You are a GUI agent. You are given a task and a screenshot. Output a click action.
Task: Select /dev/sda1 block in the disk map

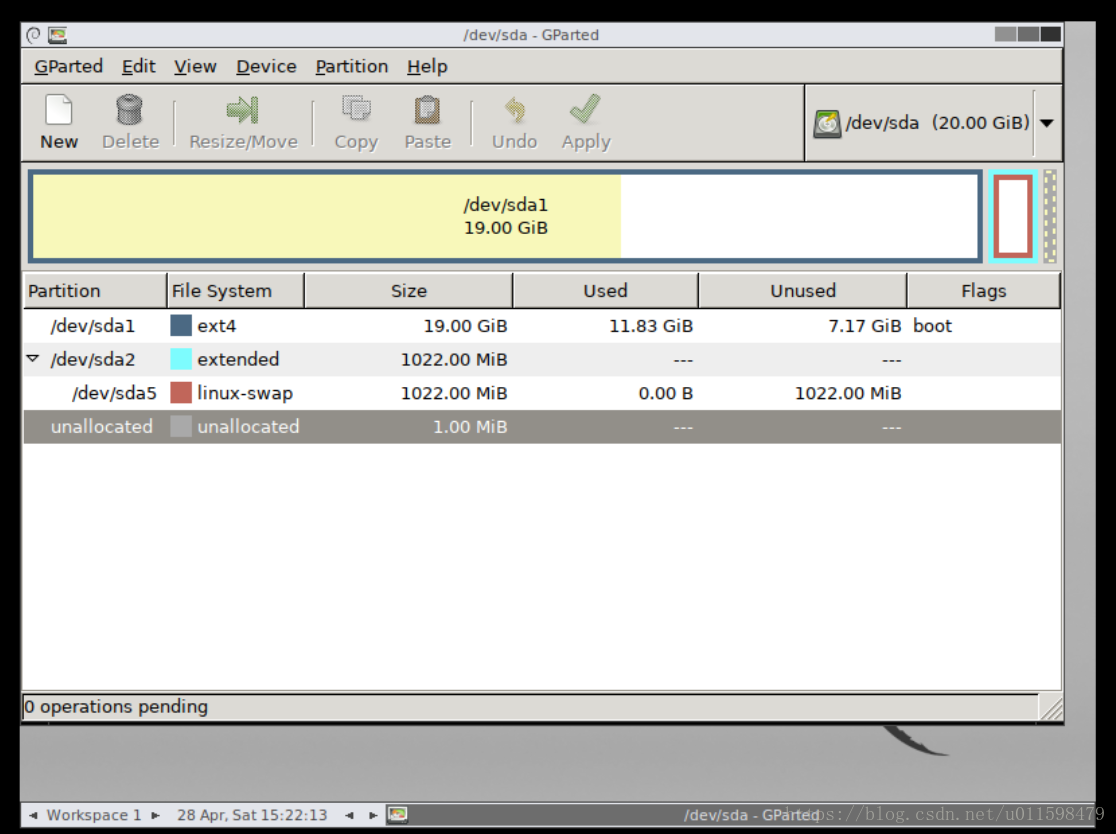(505, 216)
